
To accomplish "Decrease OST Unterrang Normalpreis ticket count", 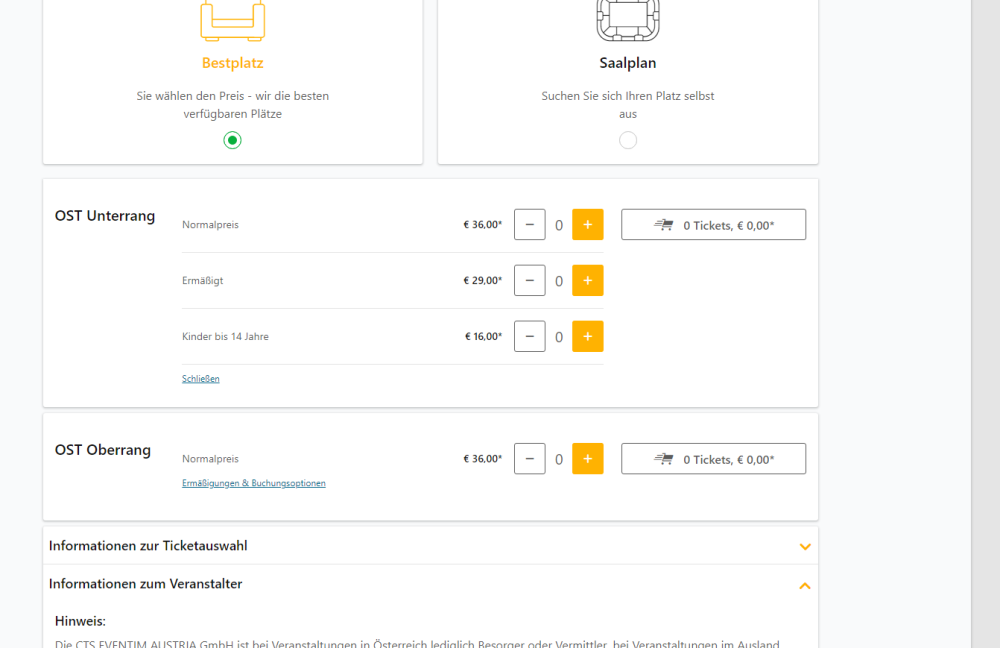I will coord(529,225).
